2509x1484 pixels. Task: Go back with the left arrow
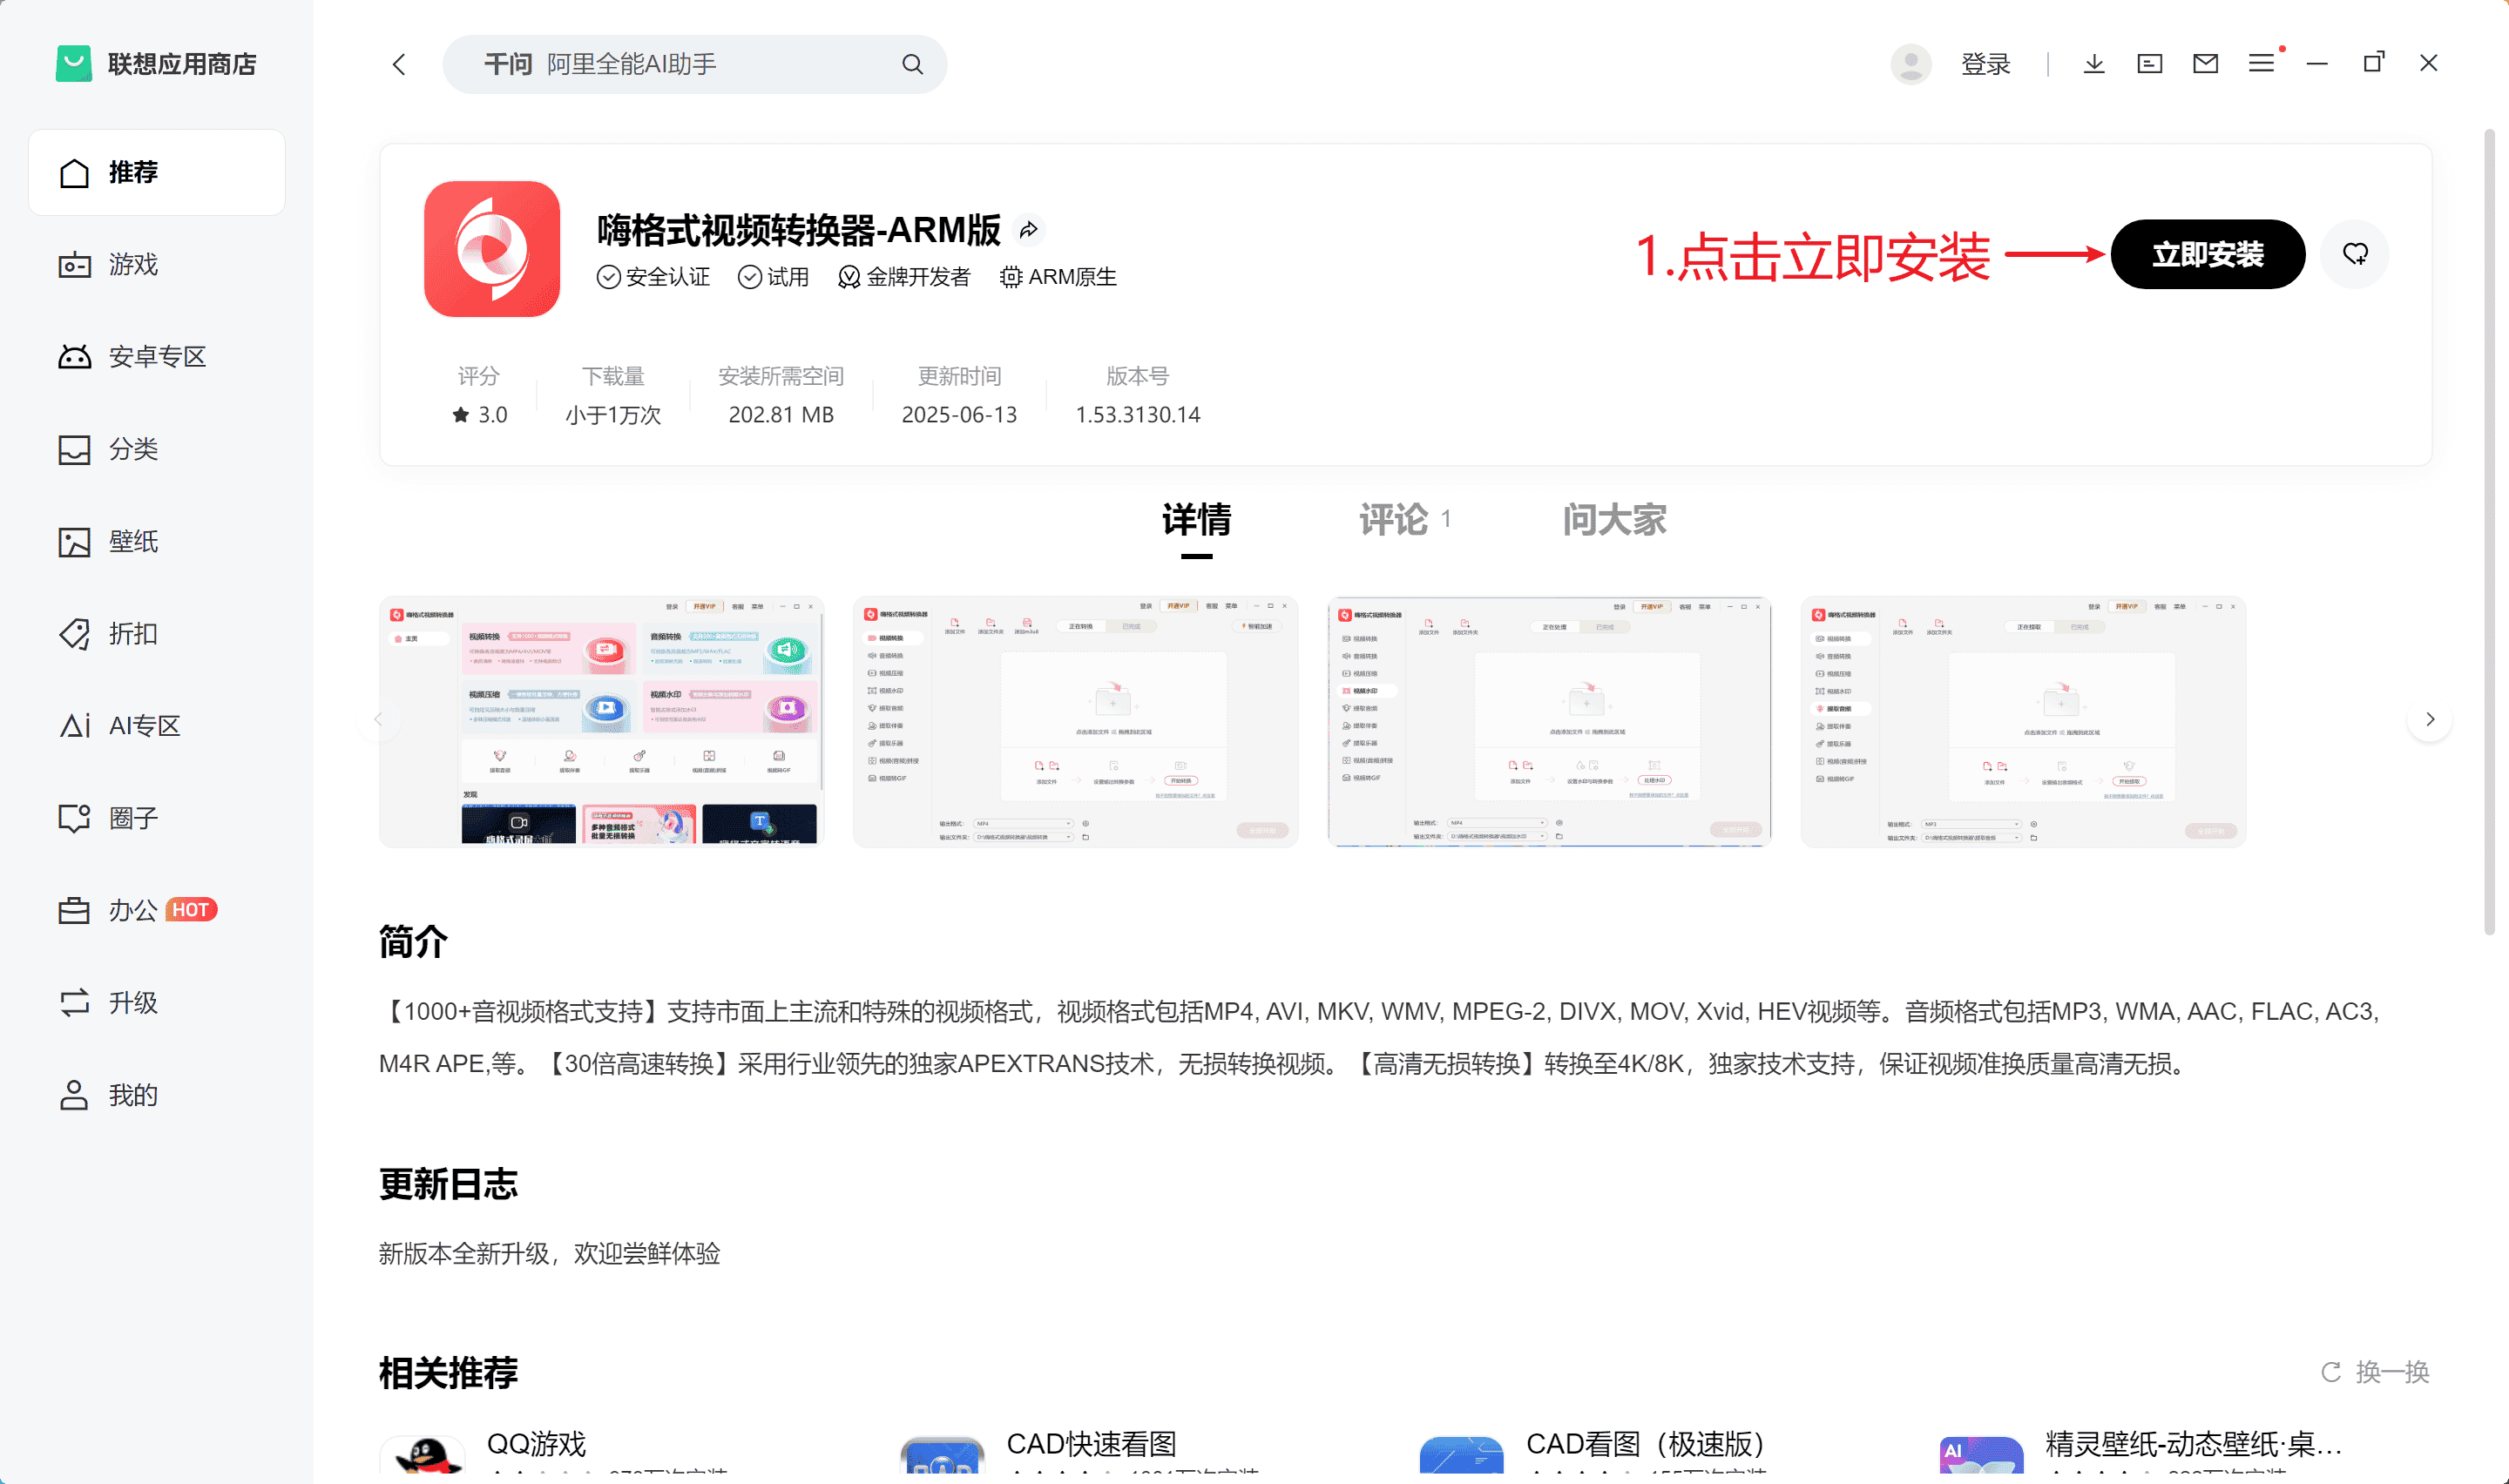pyautogui.click(x=399, y=65)
